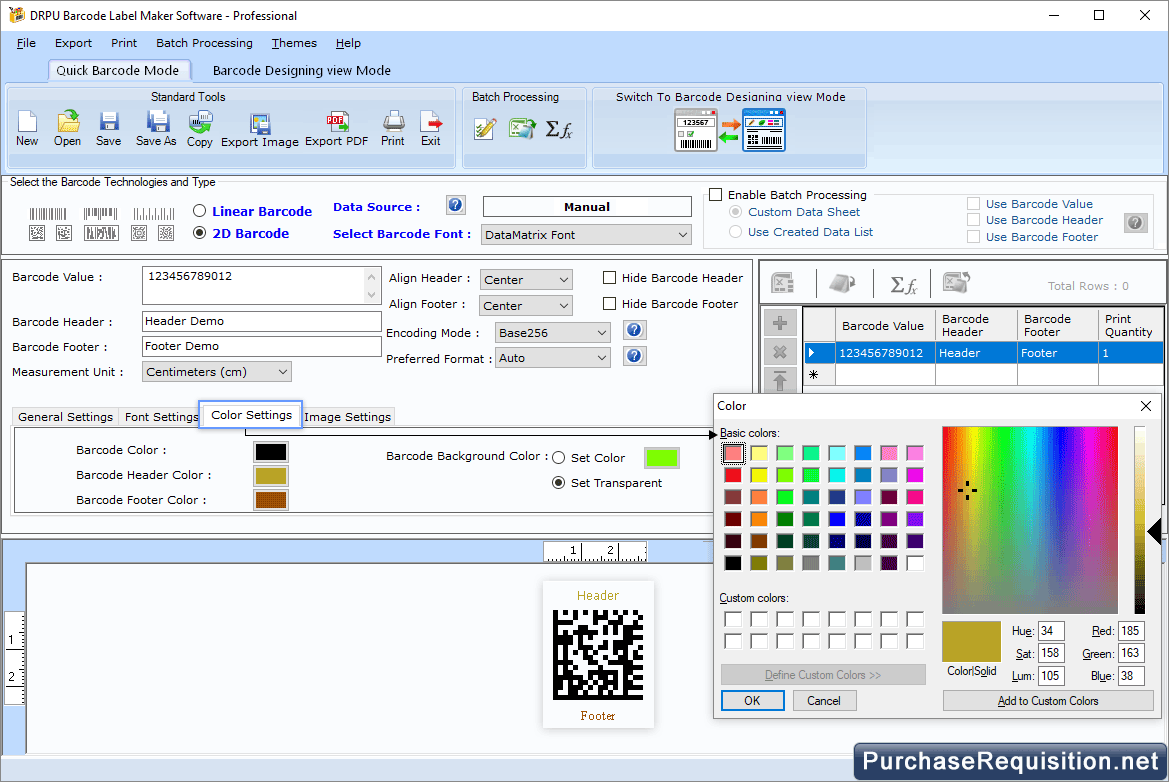Export barcode using Export PDF icon

tap(336, 127)
